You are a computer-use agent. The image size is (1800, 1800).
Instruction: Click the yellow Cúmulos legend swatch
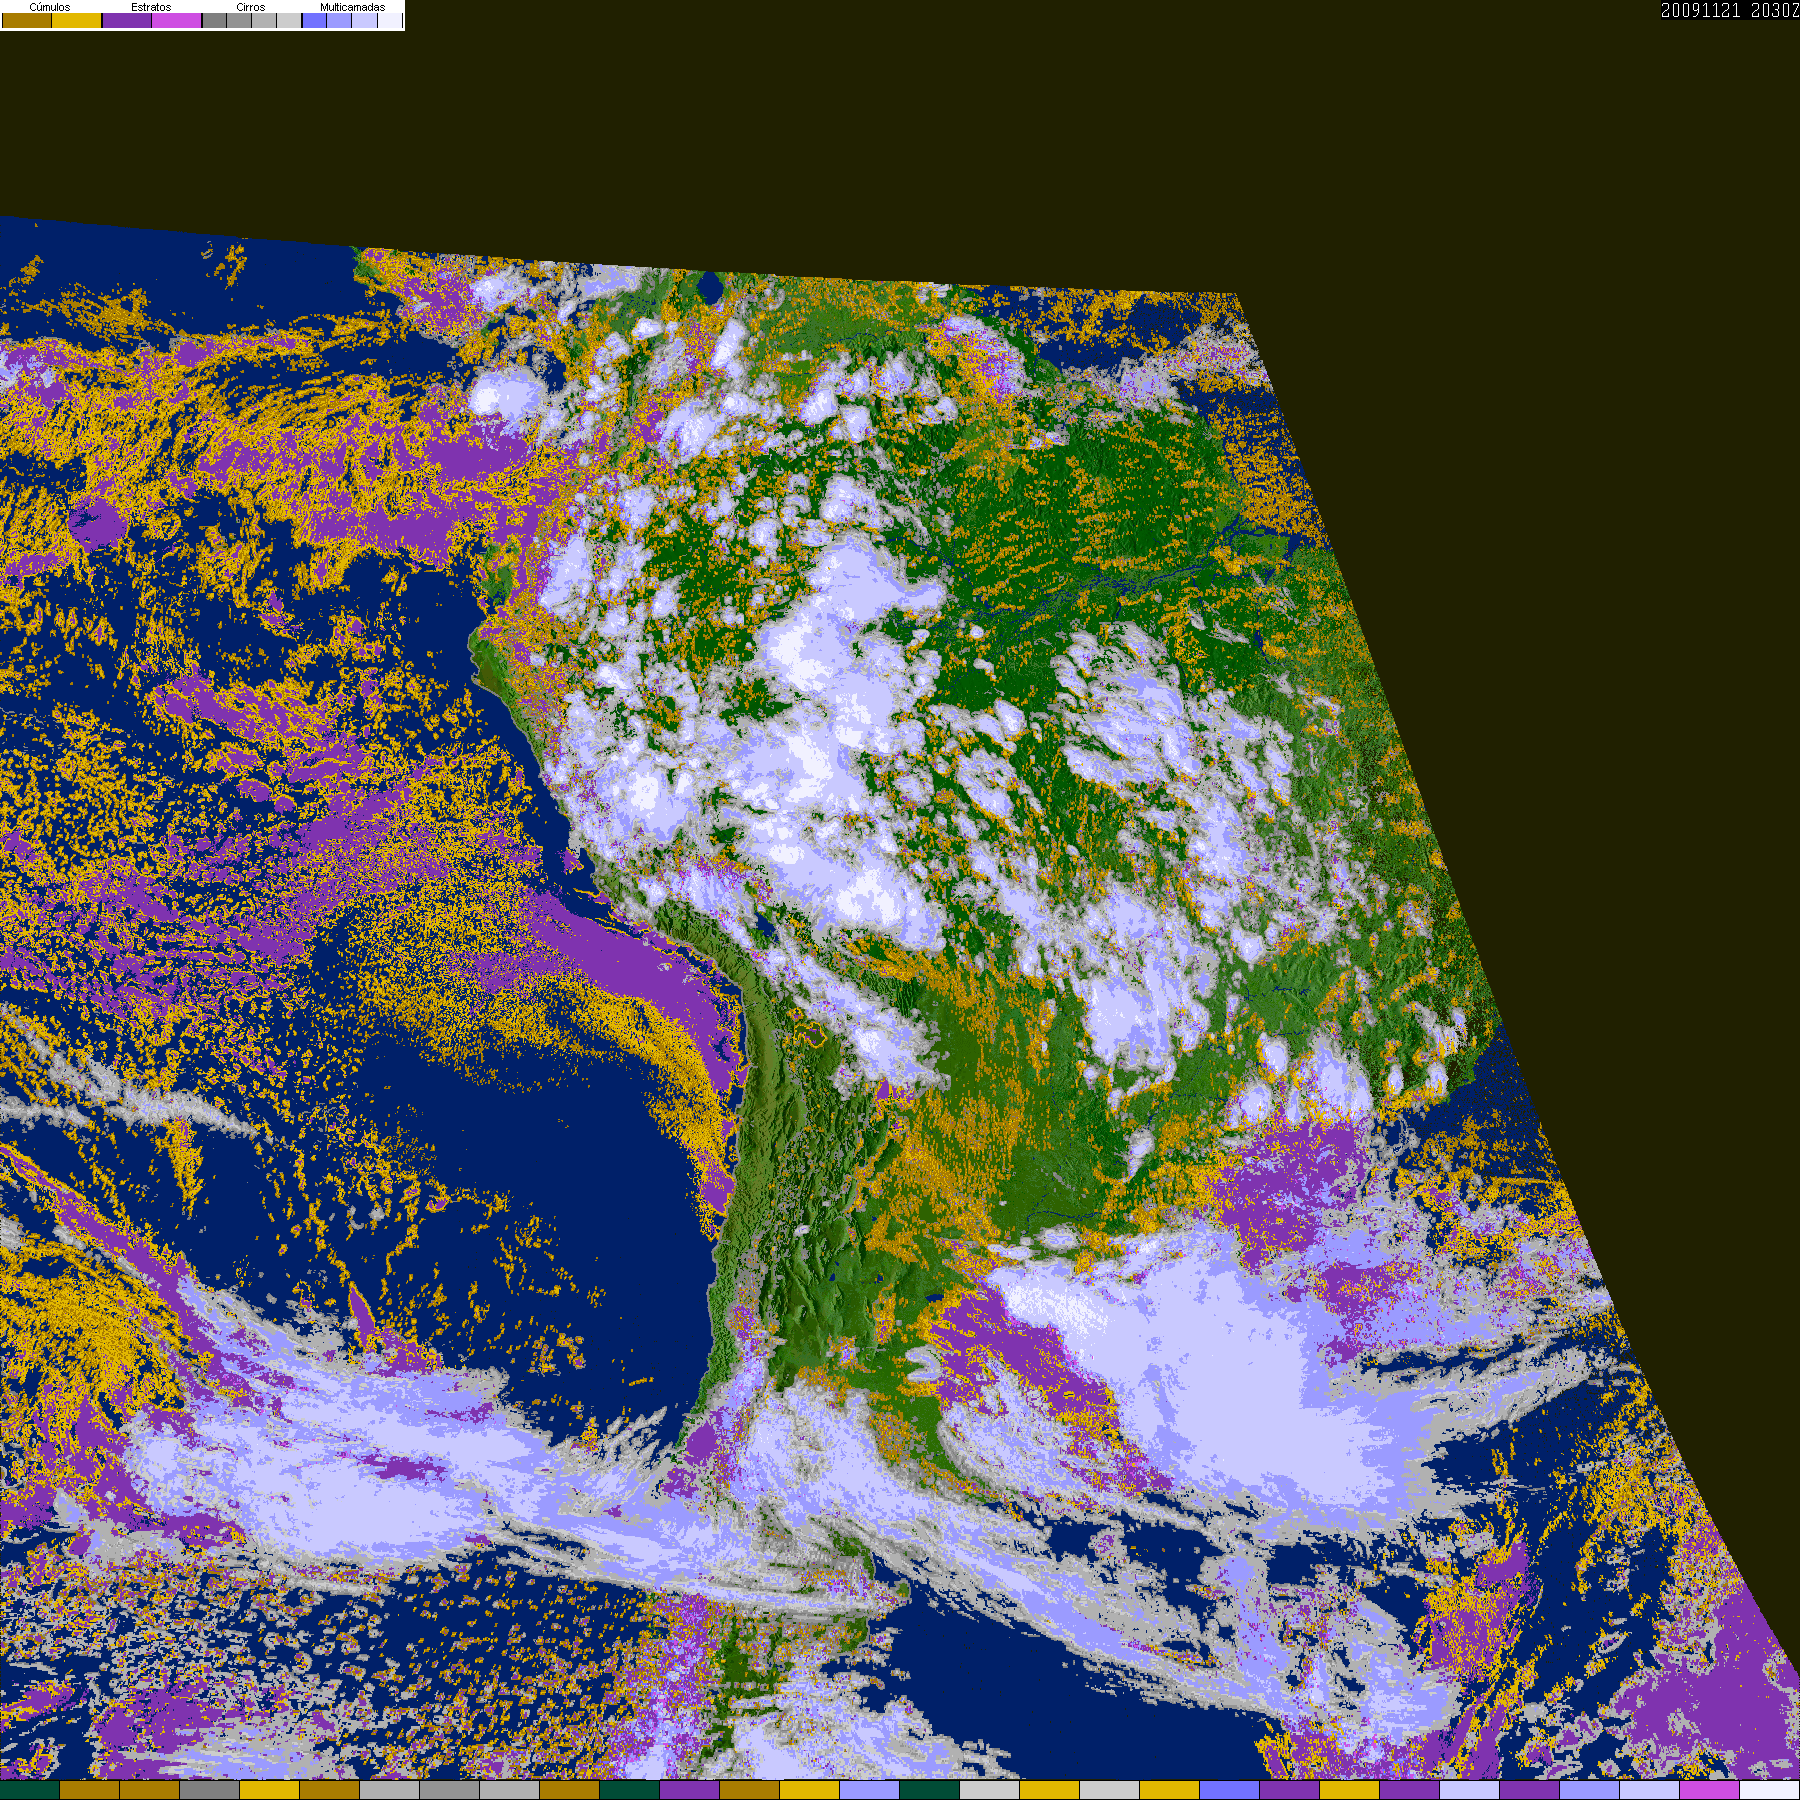pos(77,20)
